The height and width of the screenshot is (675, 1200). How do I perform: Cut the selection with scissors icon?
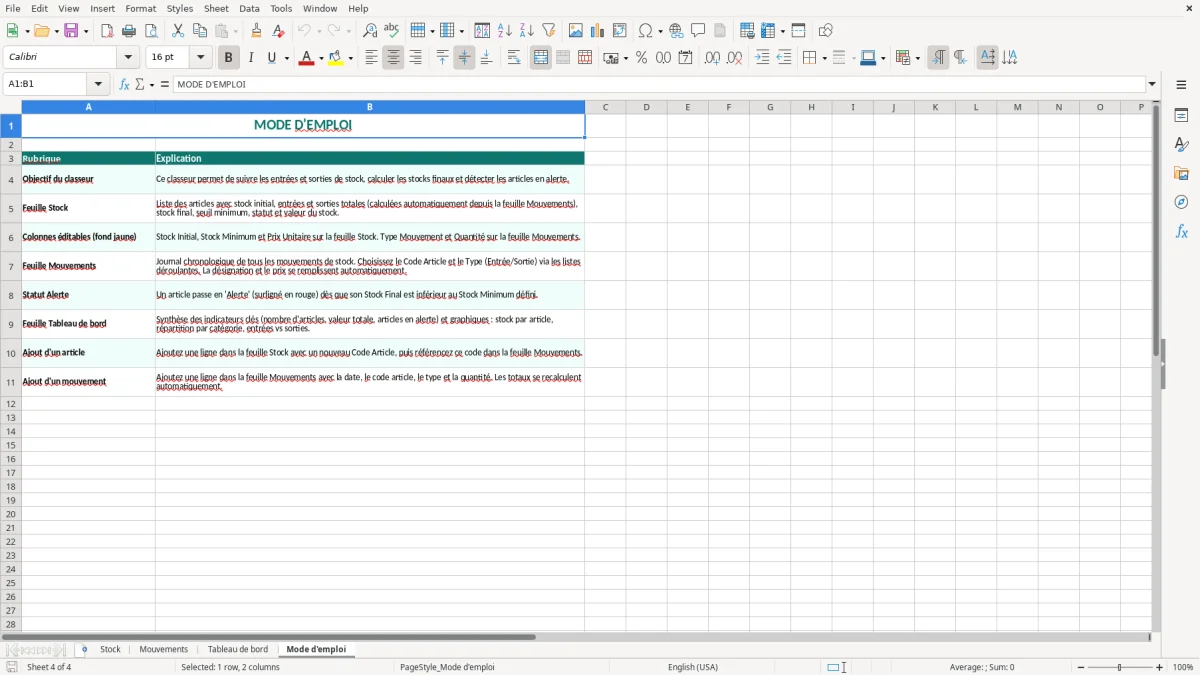(x=177, y=31)
